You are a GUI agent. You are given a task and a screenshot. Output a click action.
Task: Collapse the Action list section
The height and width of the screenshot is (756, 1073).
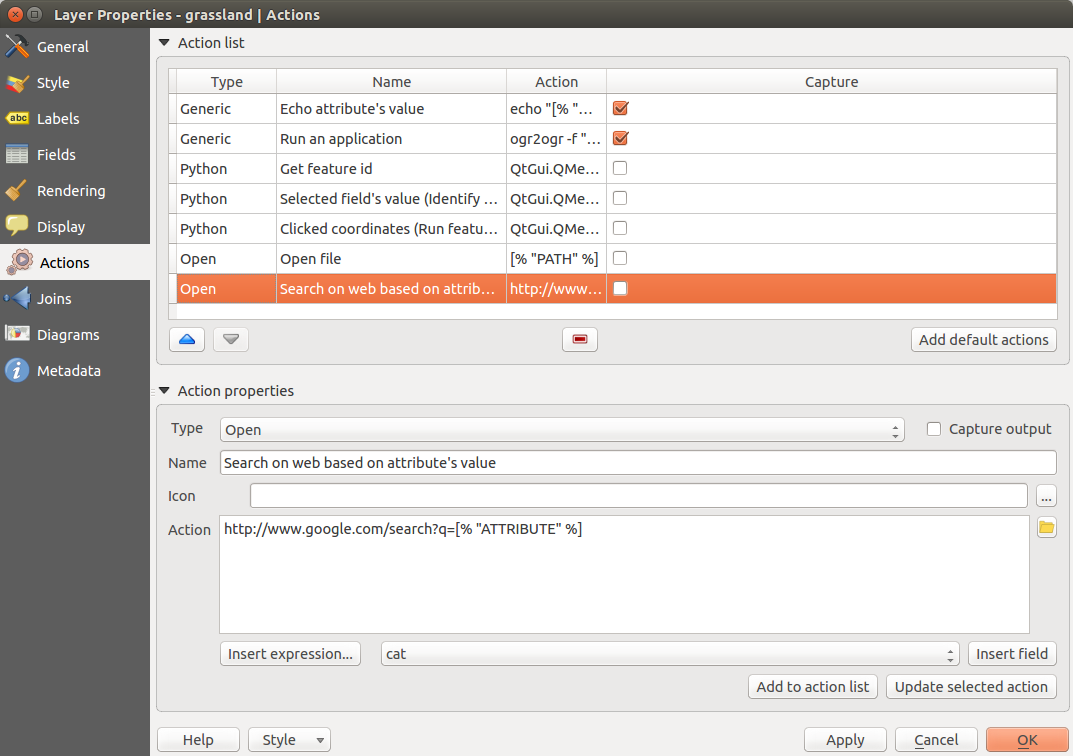[x=165, y=43]
